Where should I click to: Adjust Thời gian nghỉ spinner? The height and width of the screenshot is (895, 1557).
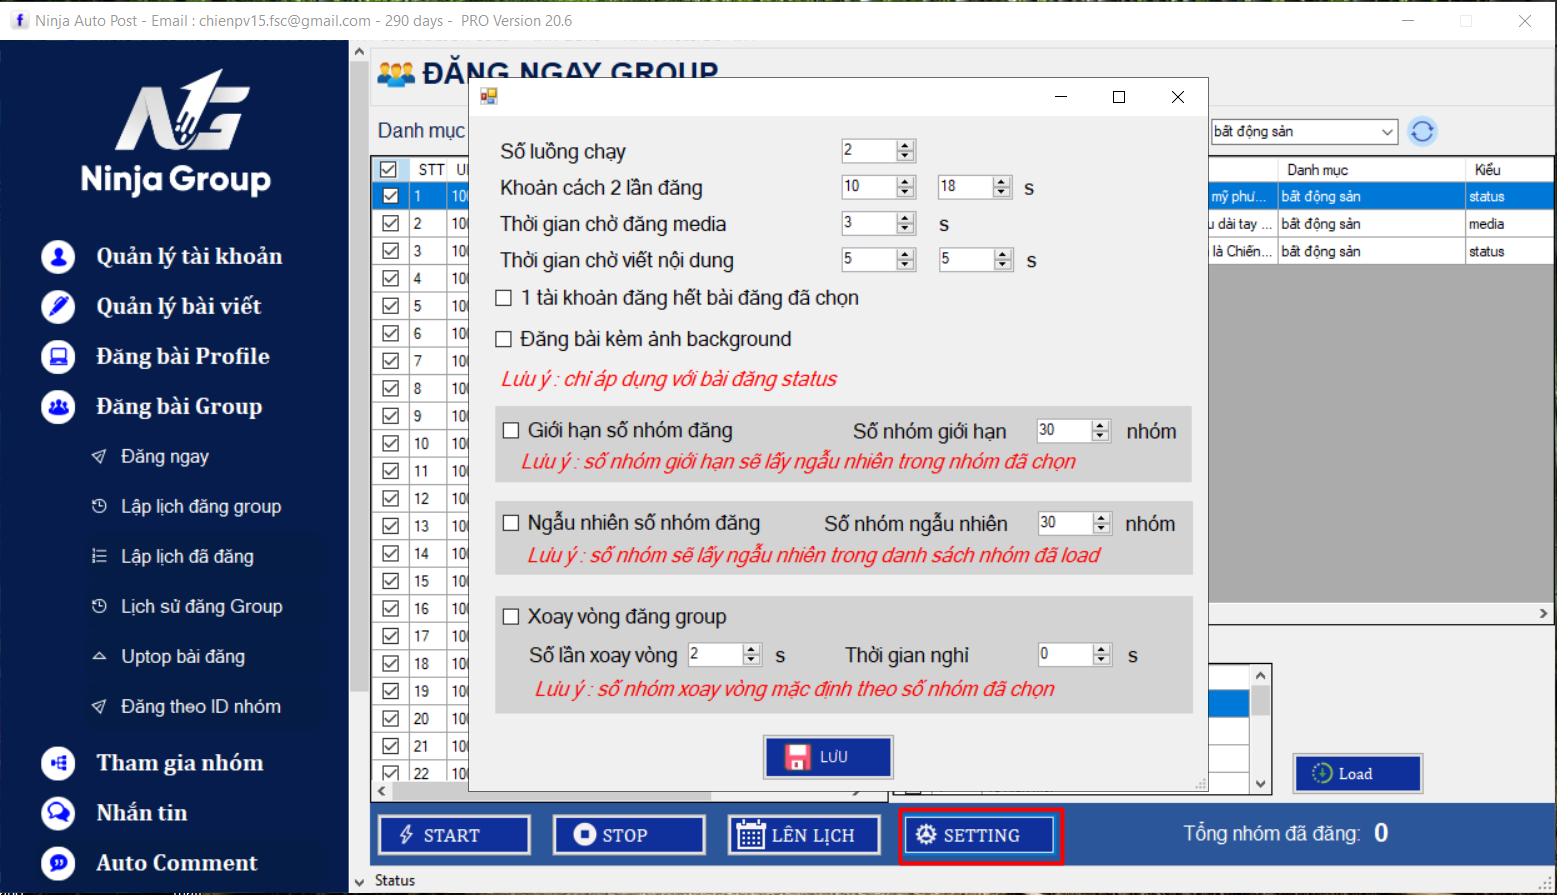tap(1102, 655)
